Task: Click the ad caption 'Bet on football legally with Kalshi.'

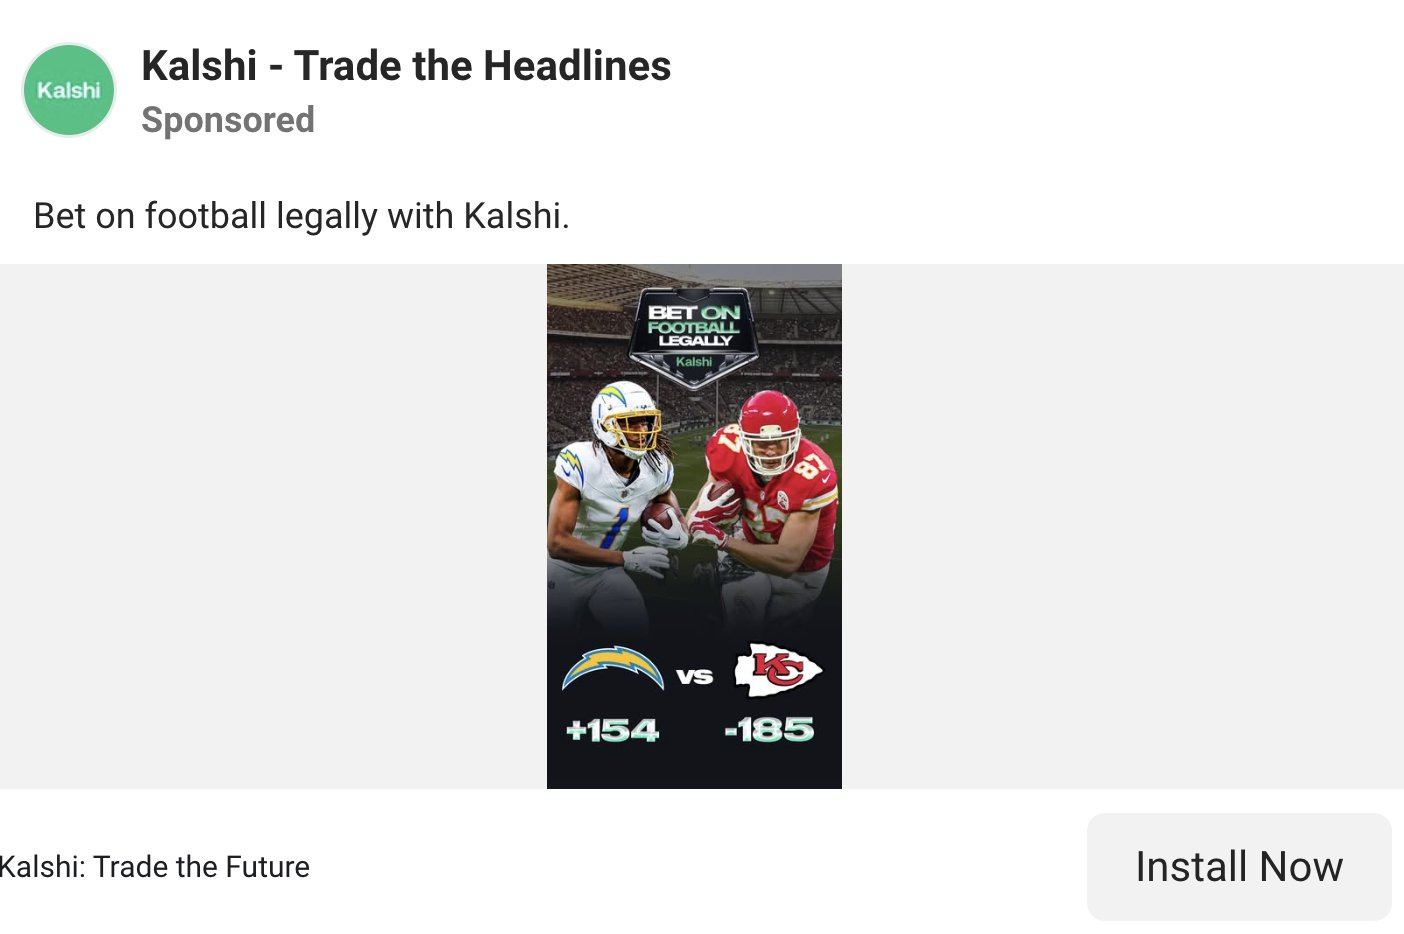Action: (x=302, y=215)
